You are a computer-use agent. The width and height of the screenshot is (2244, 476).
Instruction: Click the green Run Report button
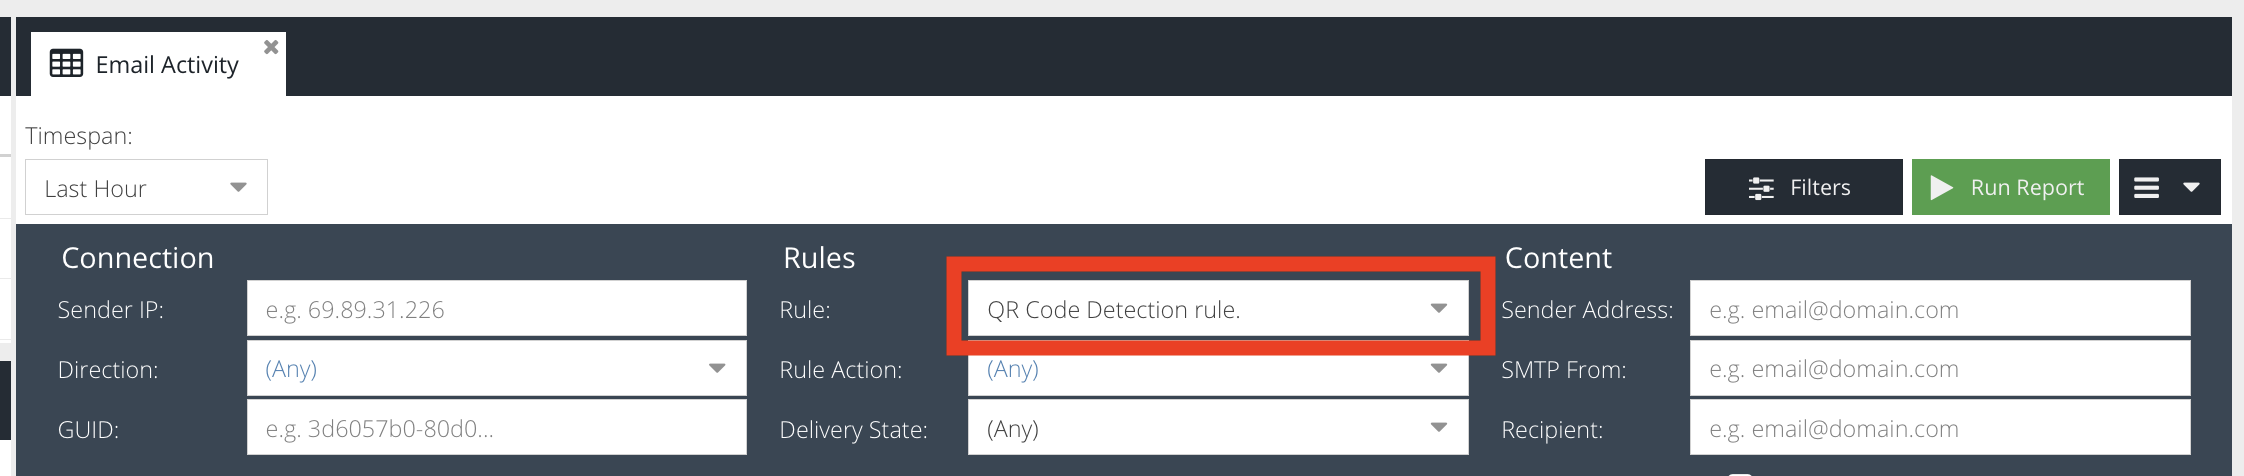[x=2010, y=187]
